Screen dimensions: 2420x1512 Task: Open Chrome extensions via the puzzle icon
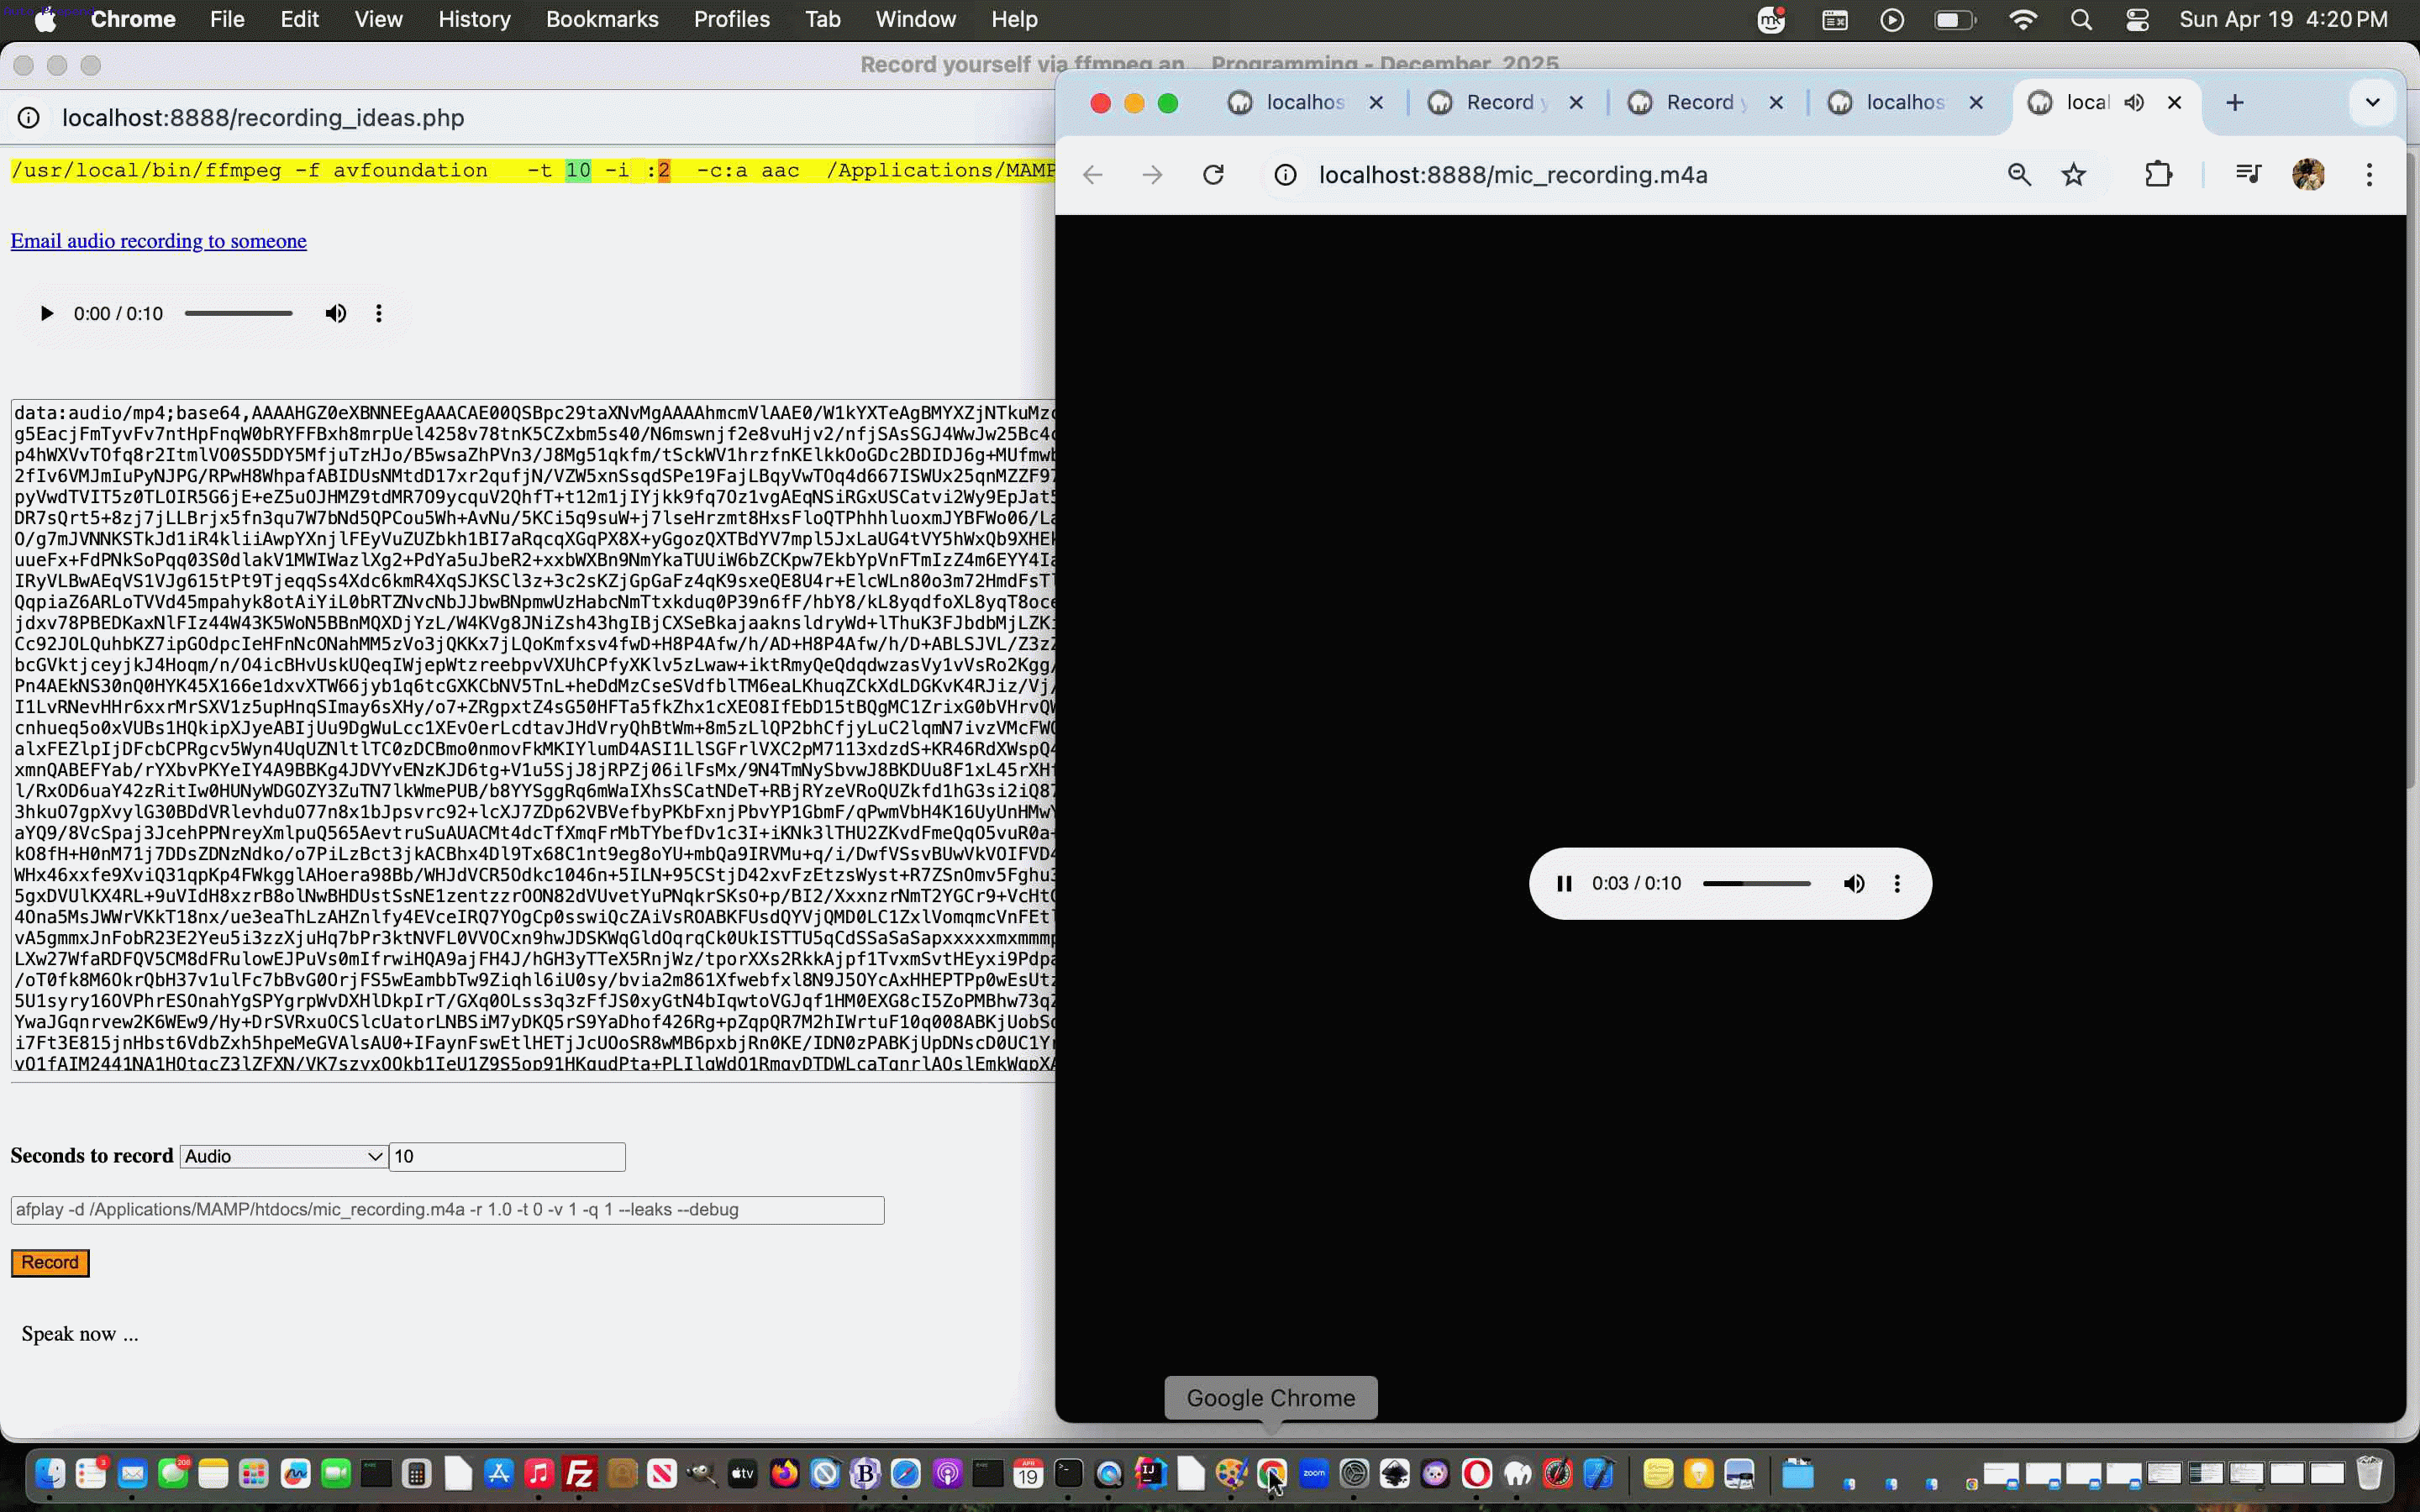[2159, 174]
